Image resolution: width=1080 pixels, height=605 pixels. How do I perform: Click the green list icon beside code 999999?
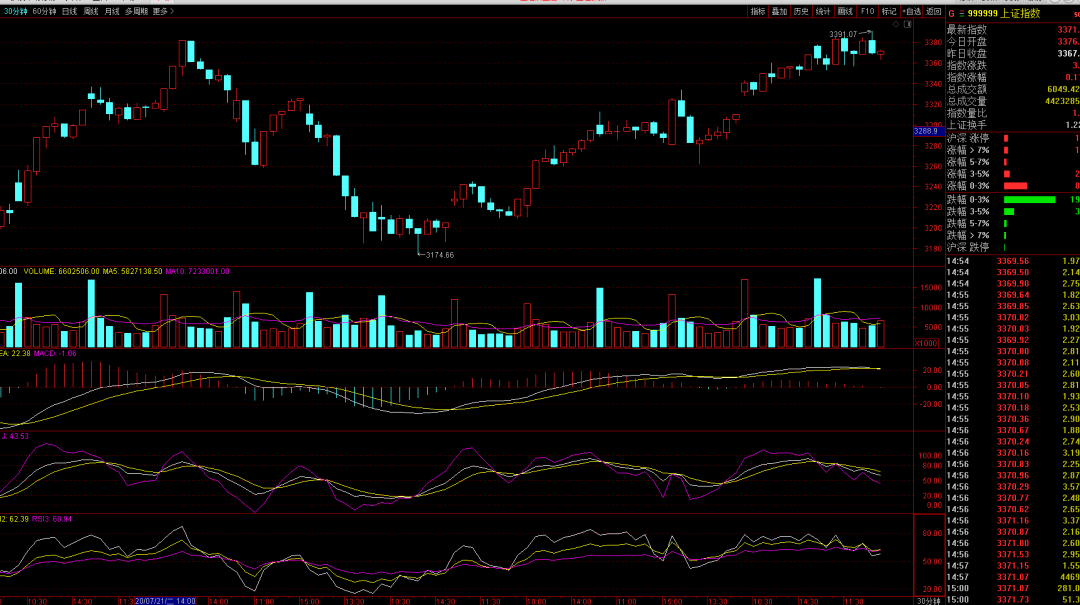pyautogui.click(x=962, y=14)
